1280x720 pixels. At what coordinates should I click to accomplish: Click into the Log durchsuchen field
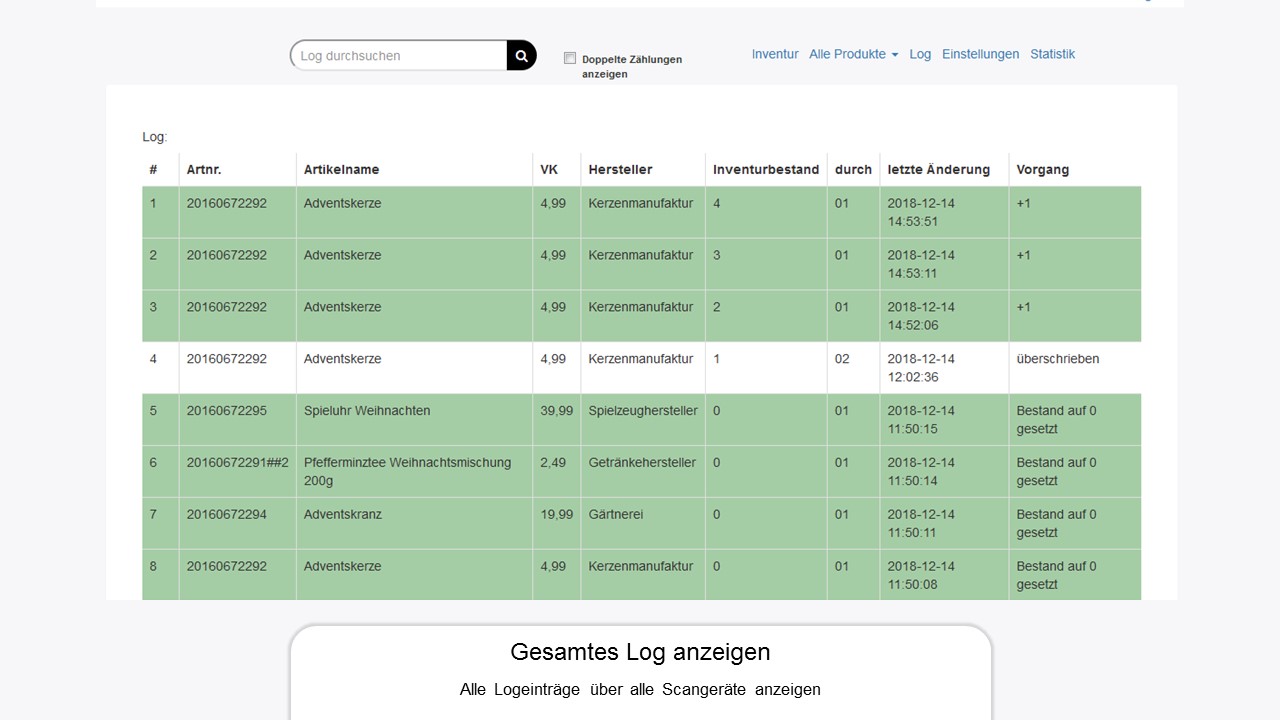coord(400,56)
